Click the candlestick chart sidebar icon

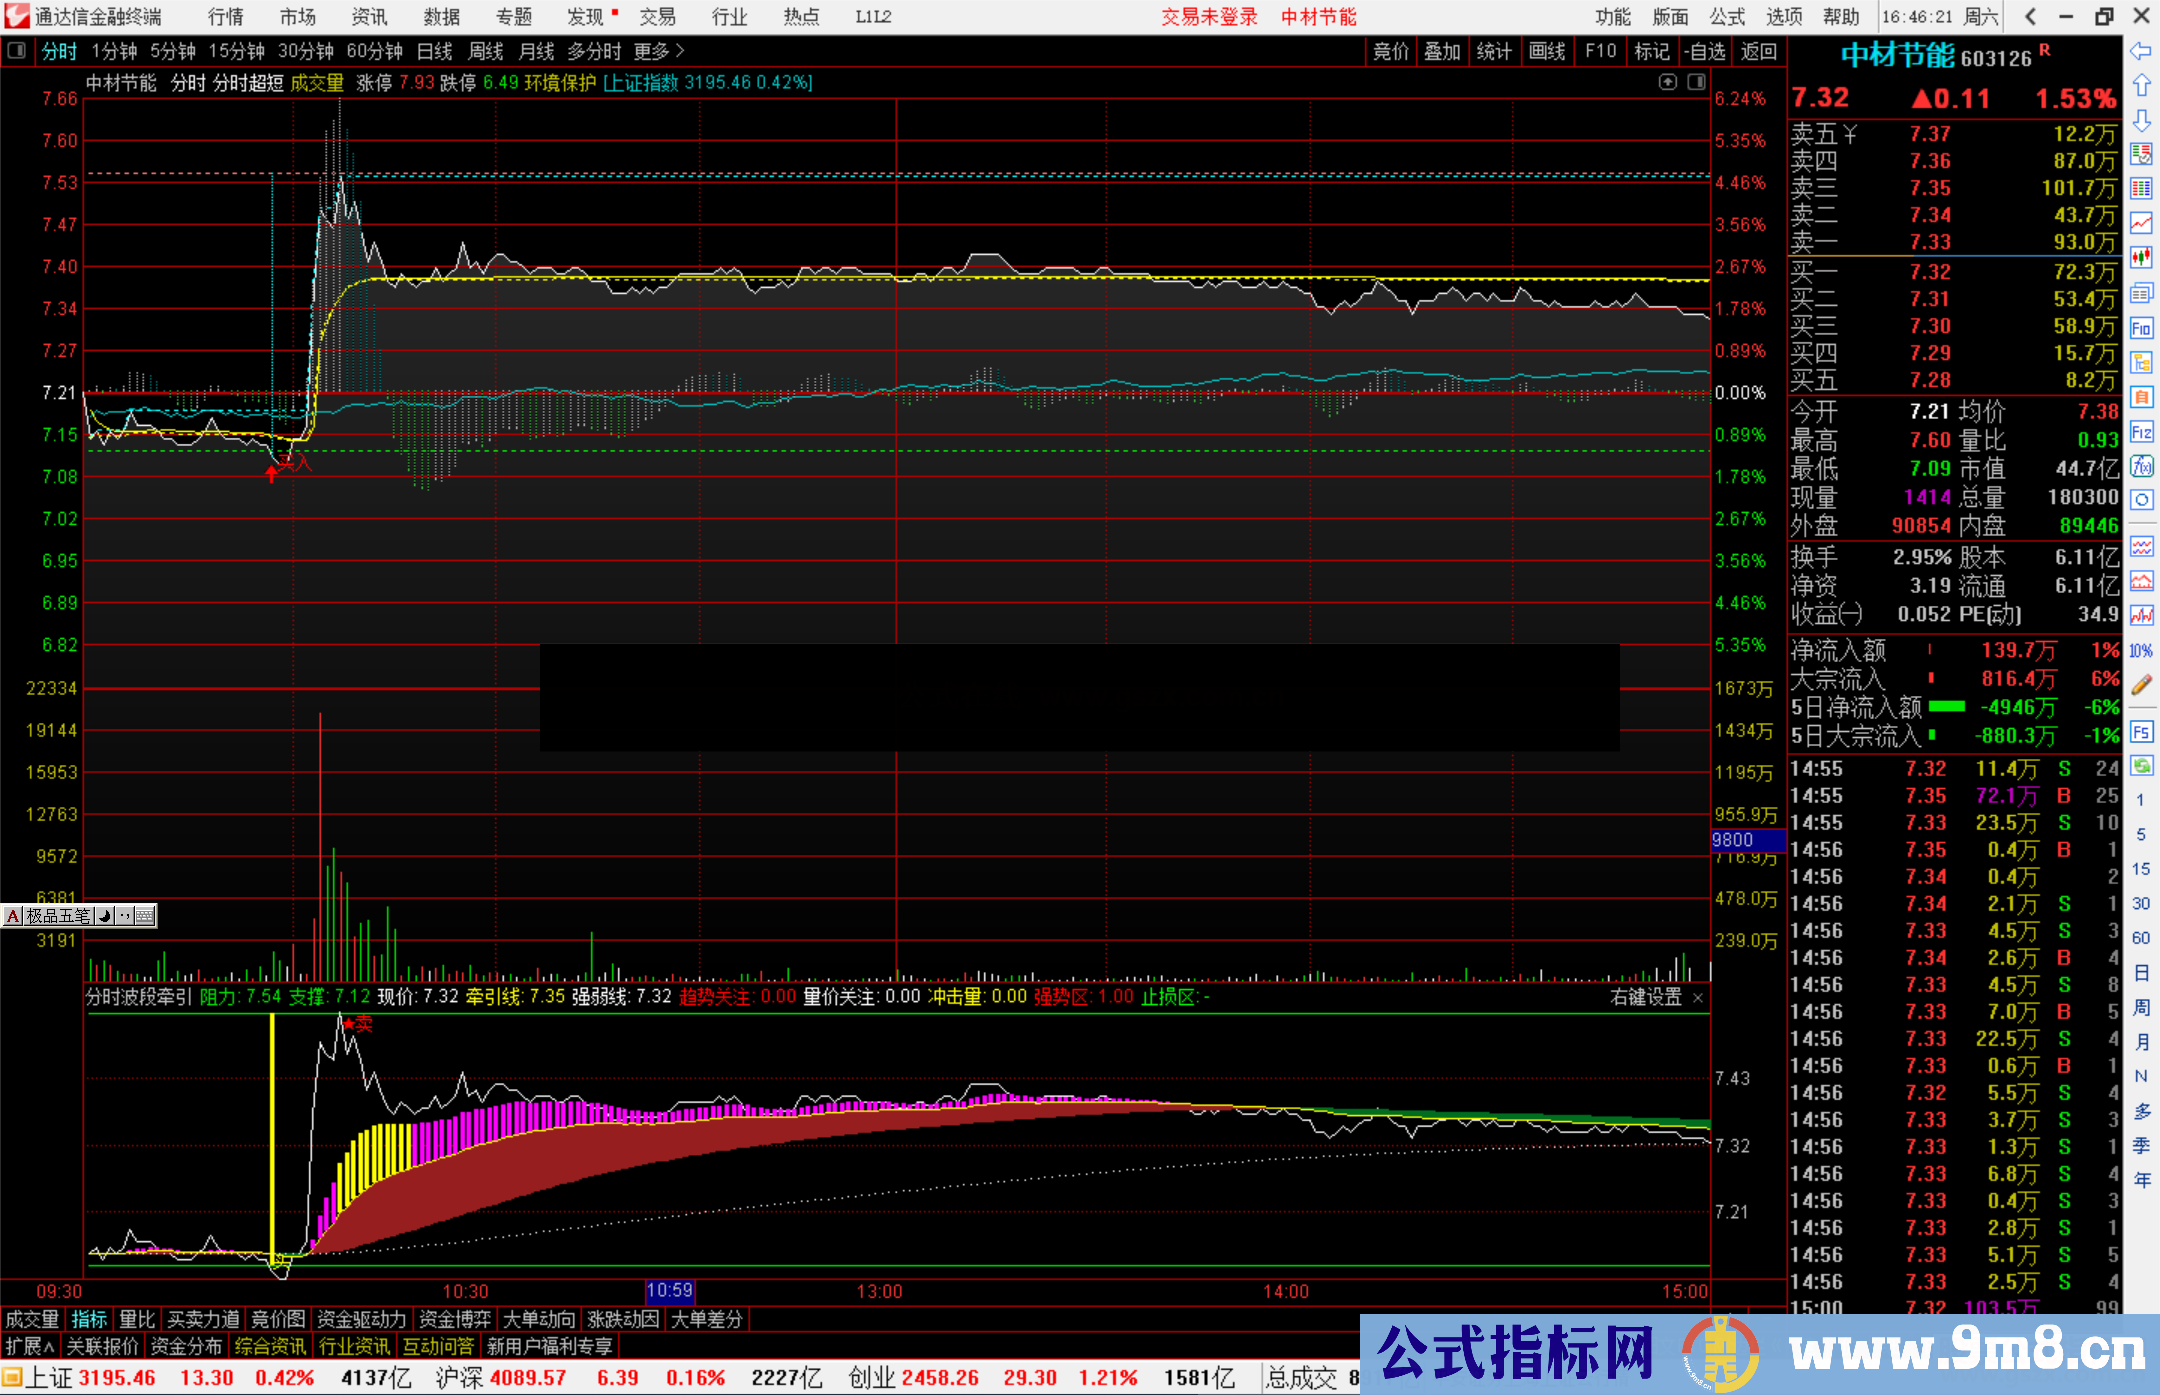pyautogui.click(x=2141, y=258)
